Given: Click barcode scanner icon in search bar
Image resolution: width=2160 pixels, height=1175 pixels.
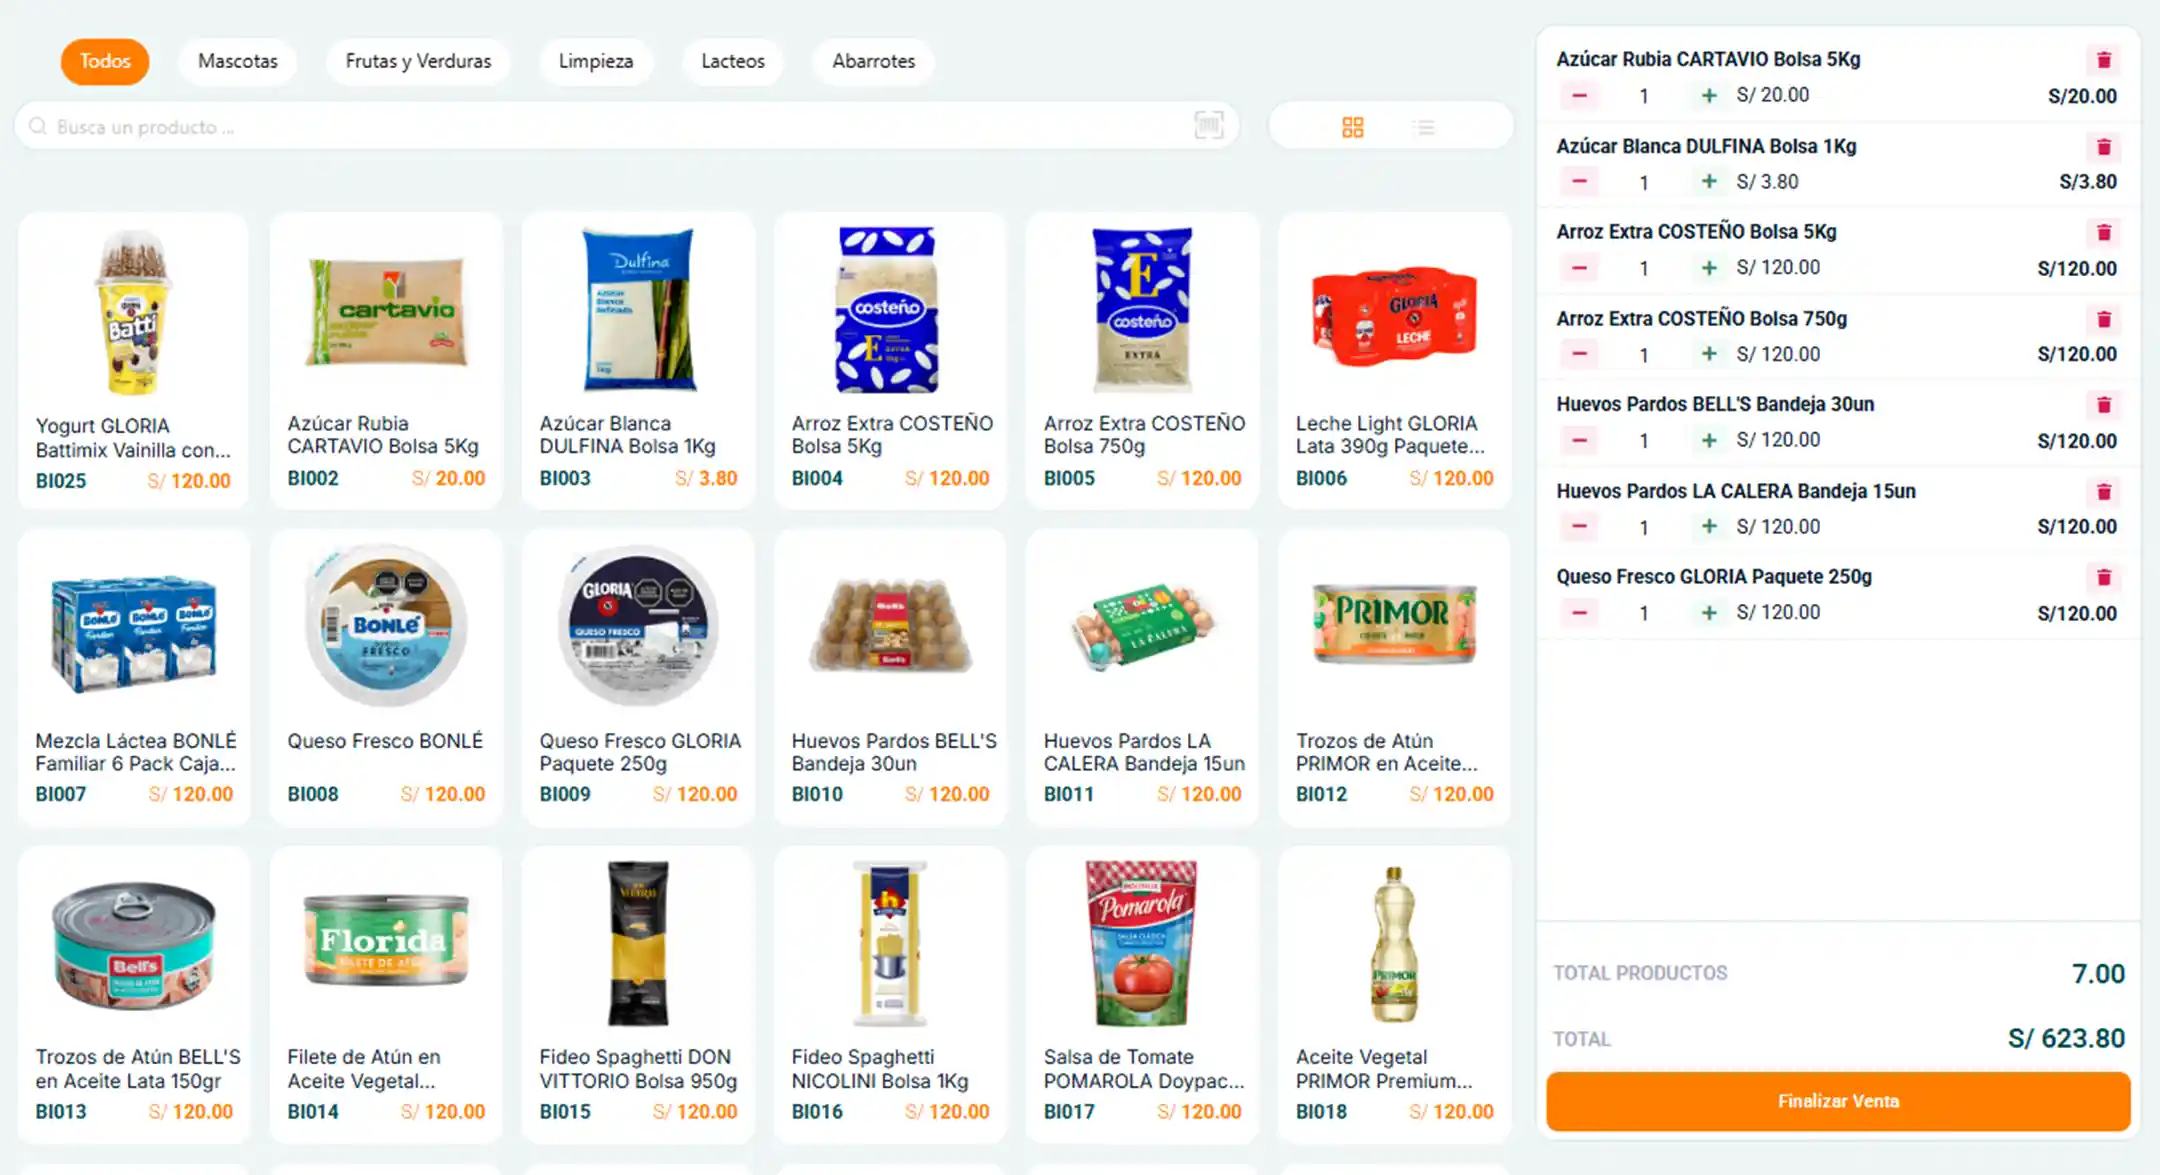Looking at the screenshot, I should (x=1208, y=126).
